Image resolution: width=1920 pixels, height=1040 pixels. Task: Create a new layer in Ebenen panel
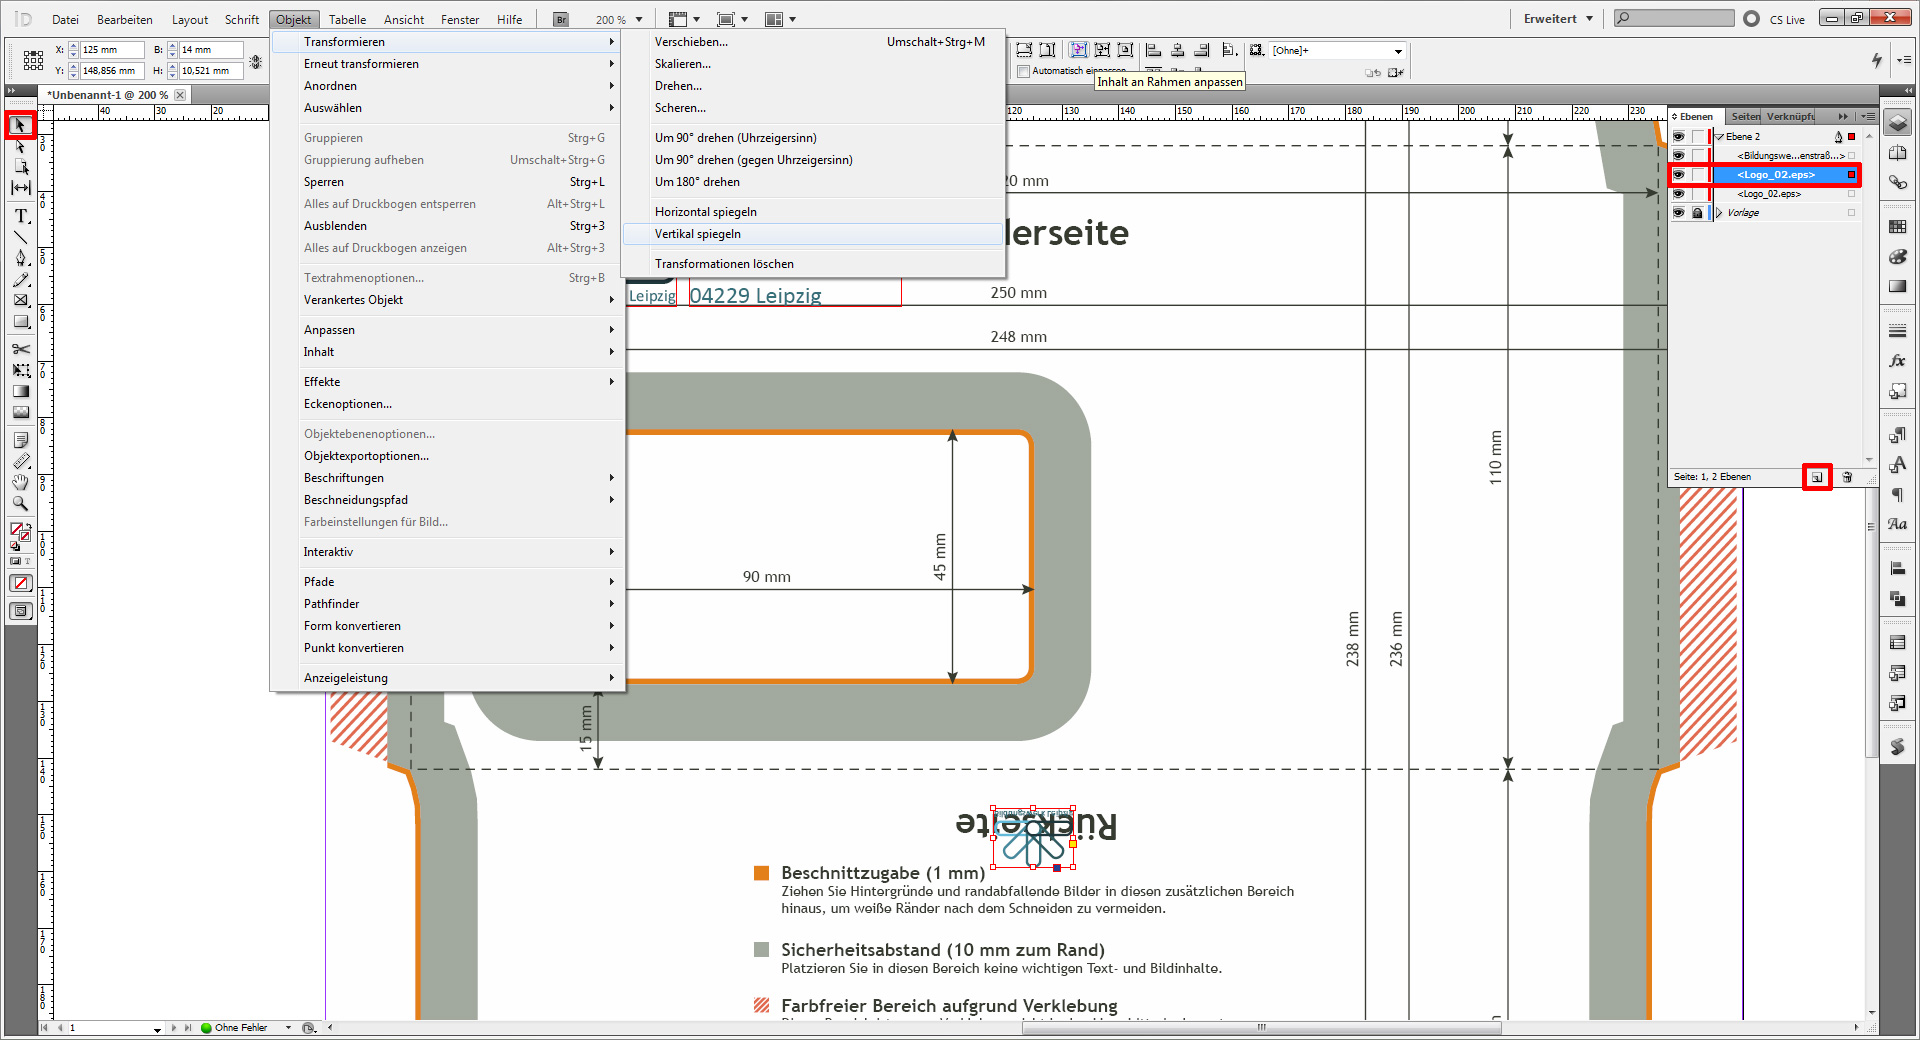tap(1817, 477)
